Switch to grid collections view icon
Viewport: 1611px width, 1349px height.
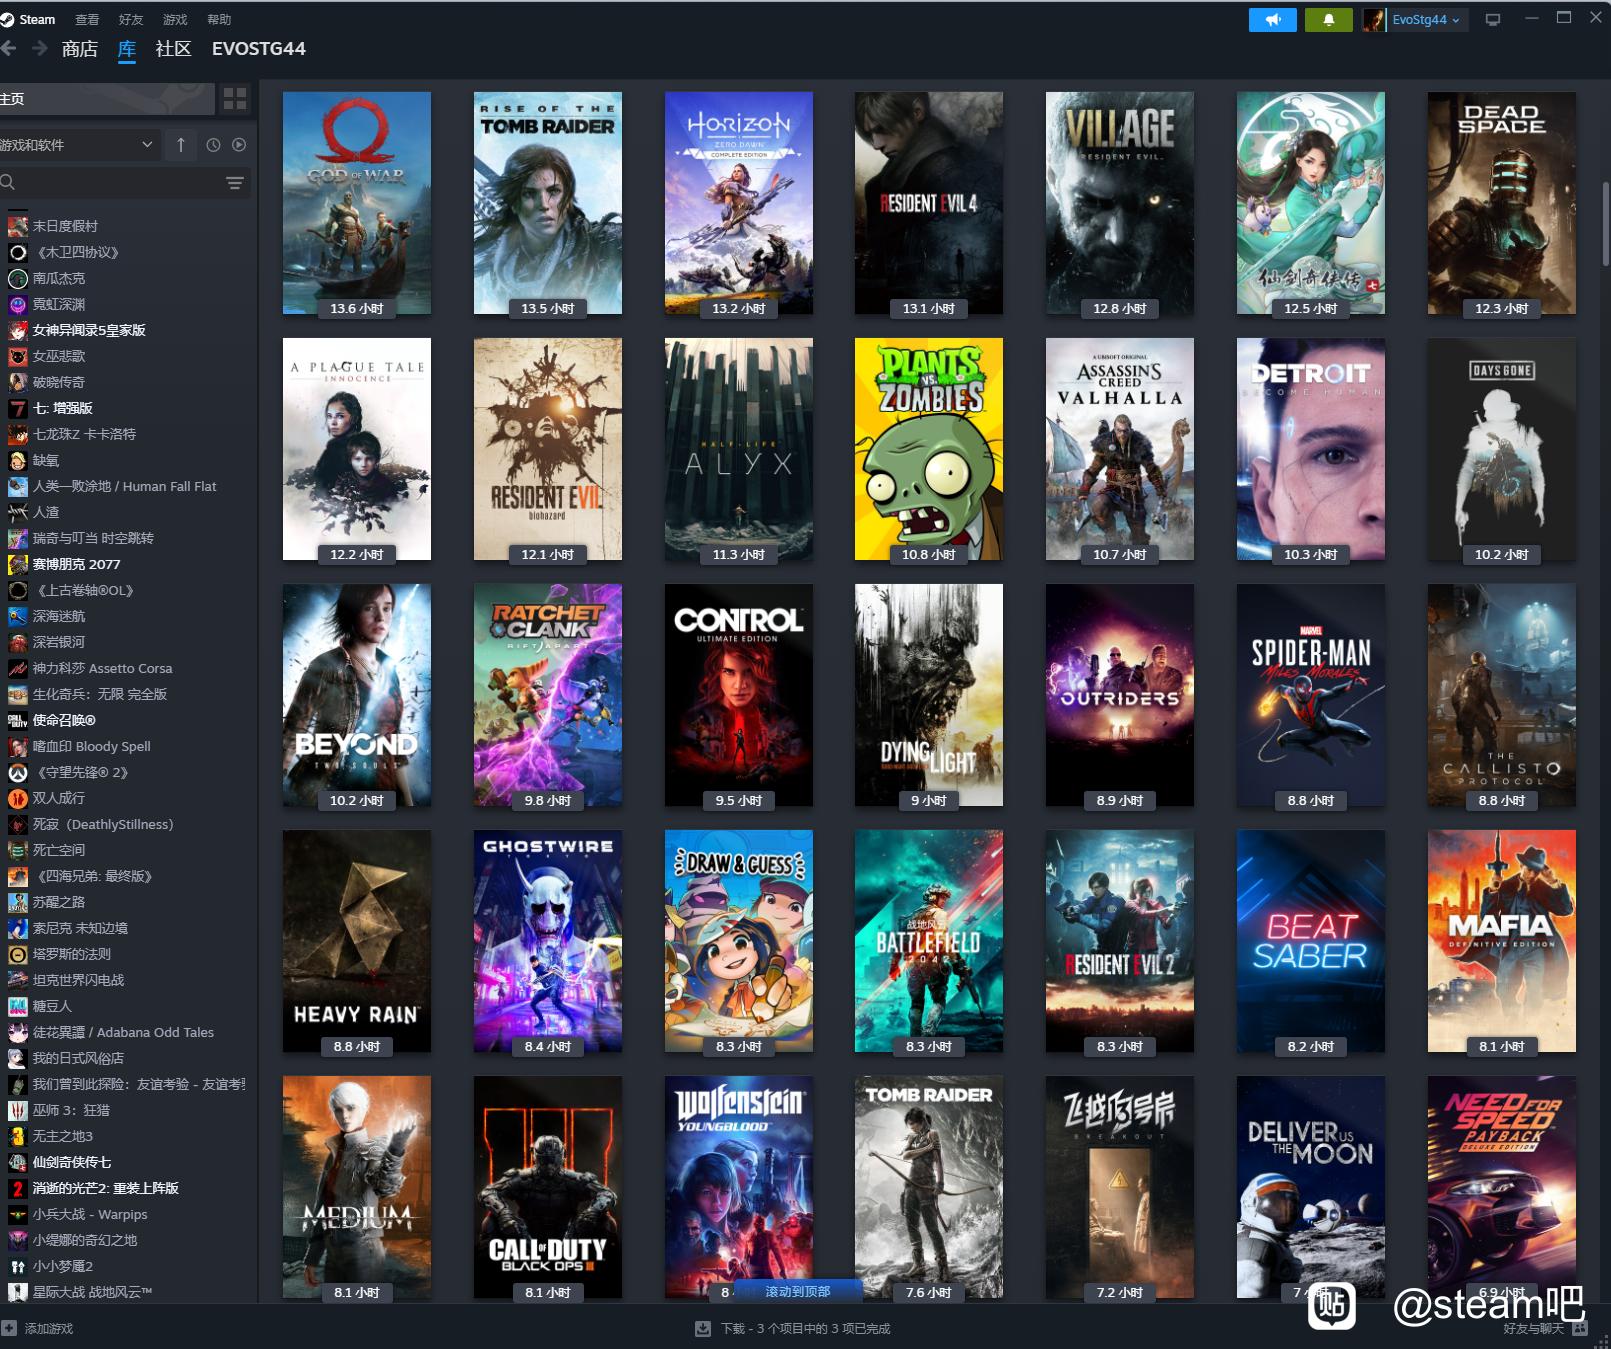click(235, 98)
